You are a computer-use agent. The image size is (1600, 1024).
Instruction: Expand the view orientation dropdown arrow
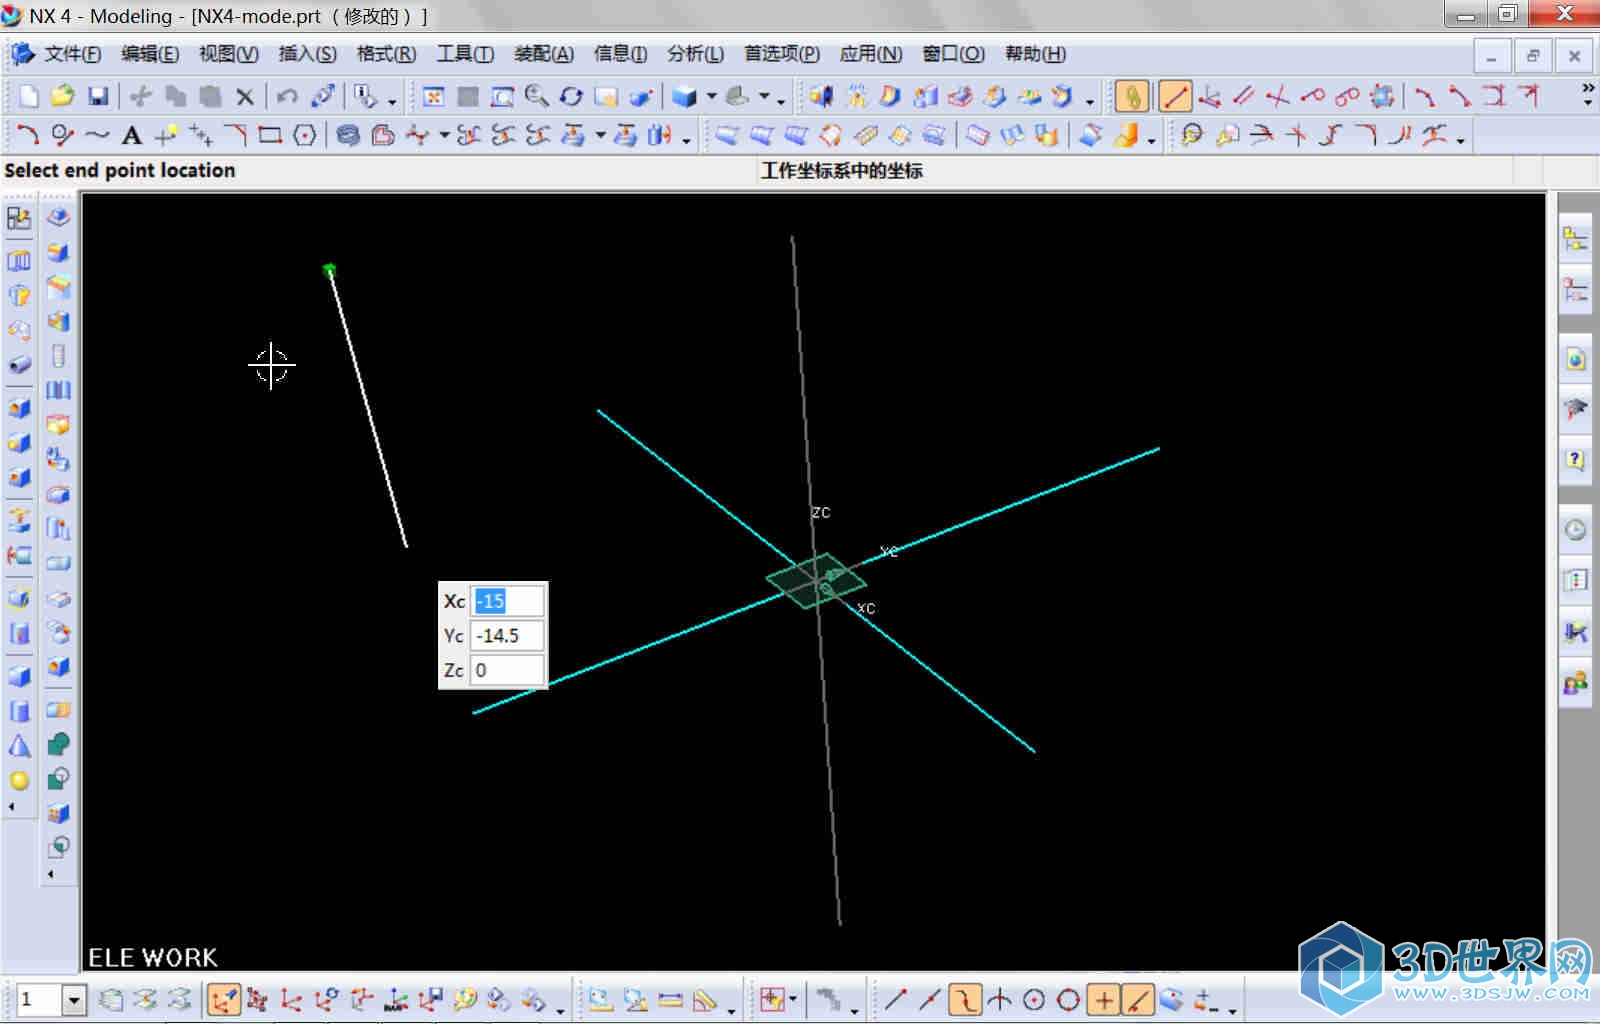click(x=764, y=96)
